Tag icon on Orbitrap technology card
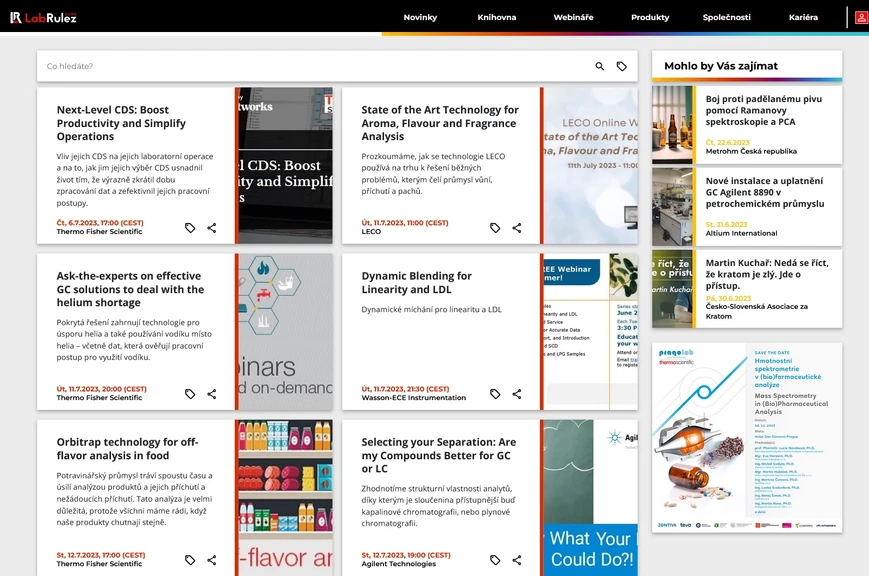Viewport: 869px width, 576px height. coord(190,560)
